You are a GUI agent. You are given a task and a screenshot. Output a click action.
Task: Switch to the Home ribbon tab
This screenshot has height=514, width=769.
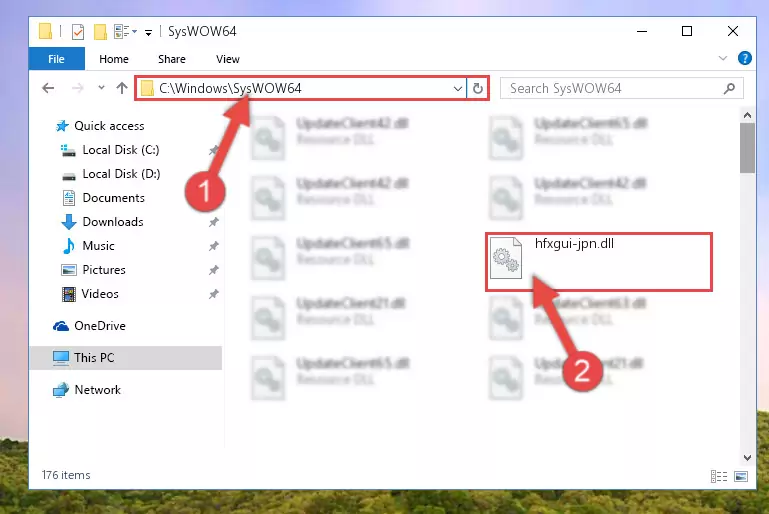click(114, 59)
